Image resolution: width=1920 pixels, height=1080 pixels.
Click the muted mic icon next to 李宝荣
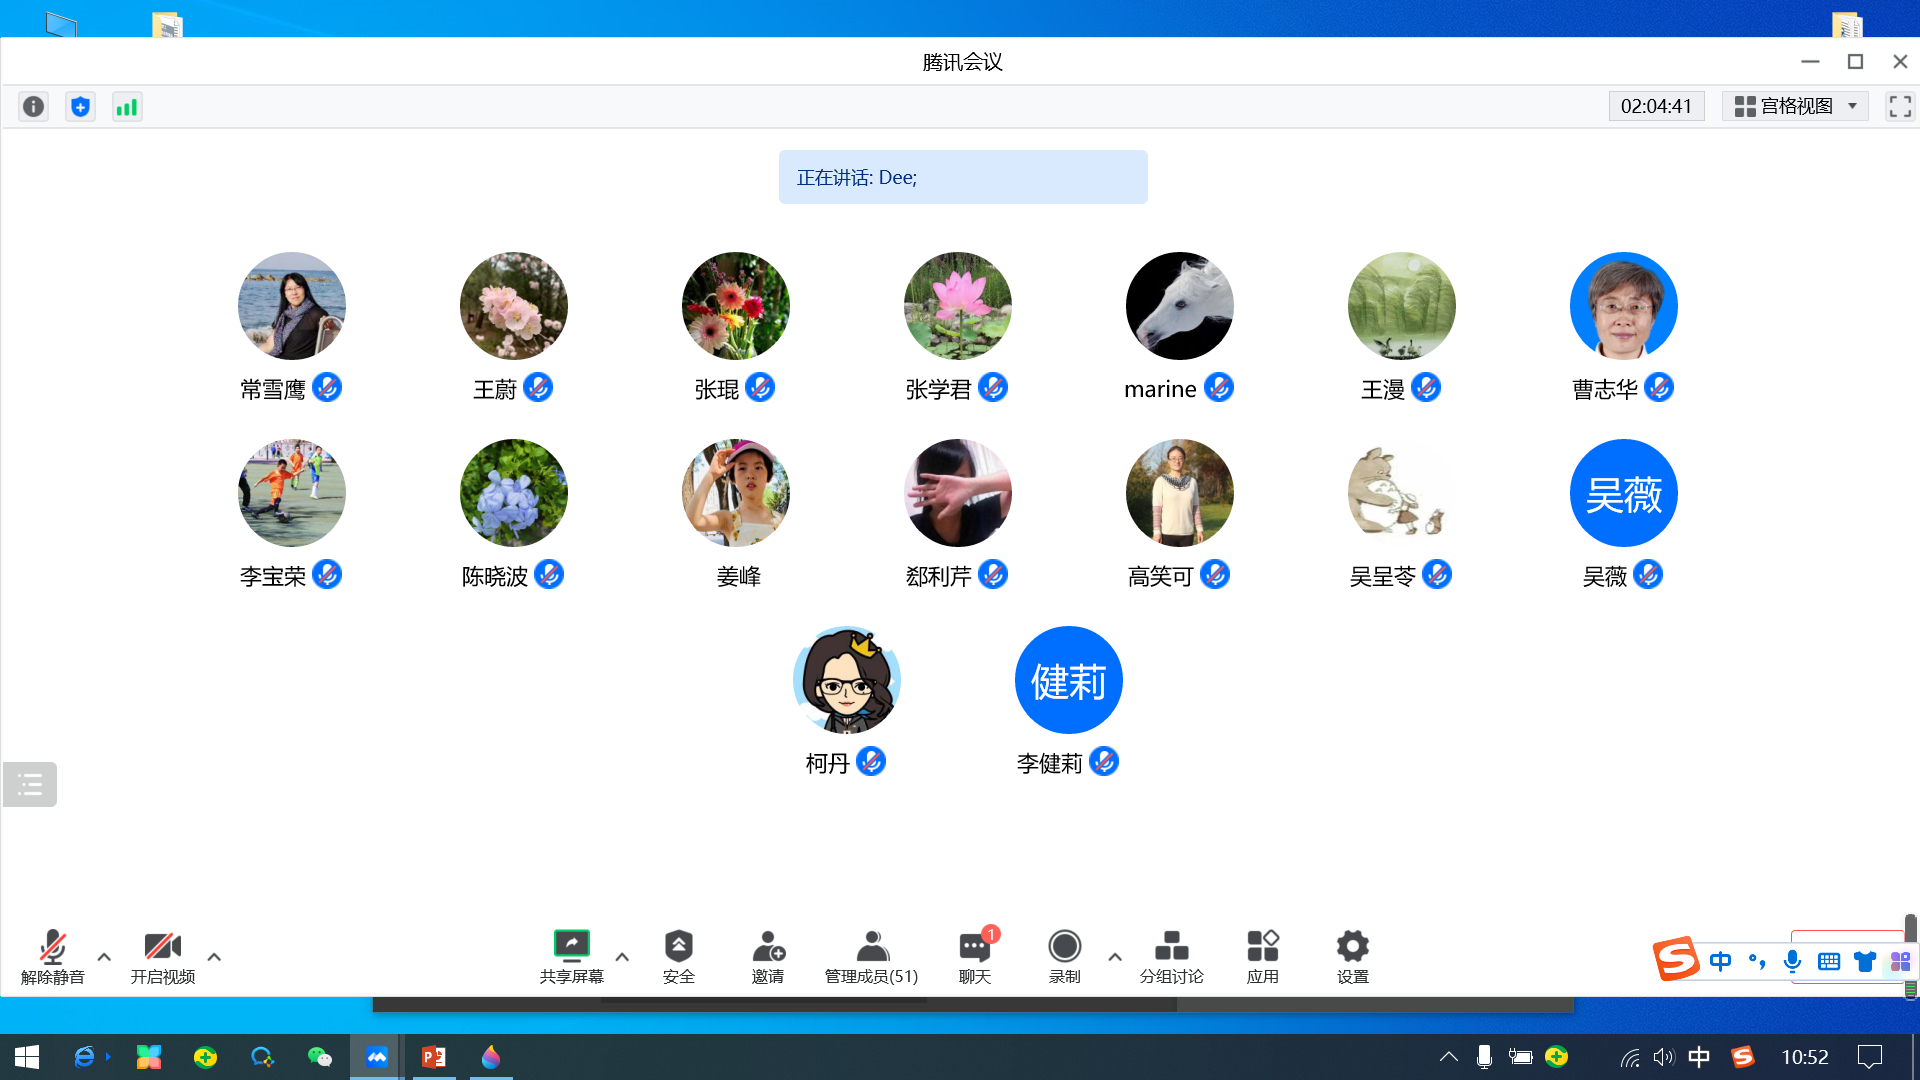(x=327, y=574)
